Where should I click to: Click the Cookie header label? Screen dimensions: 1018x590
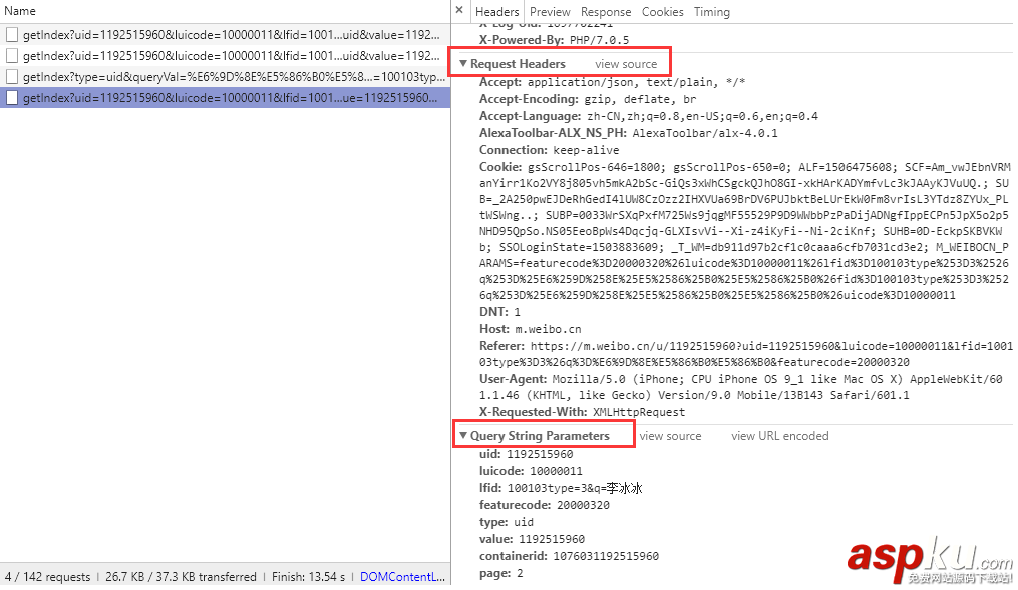500,166
